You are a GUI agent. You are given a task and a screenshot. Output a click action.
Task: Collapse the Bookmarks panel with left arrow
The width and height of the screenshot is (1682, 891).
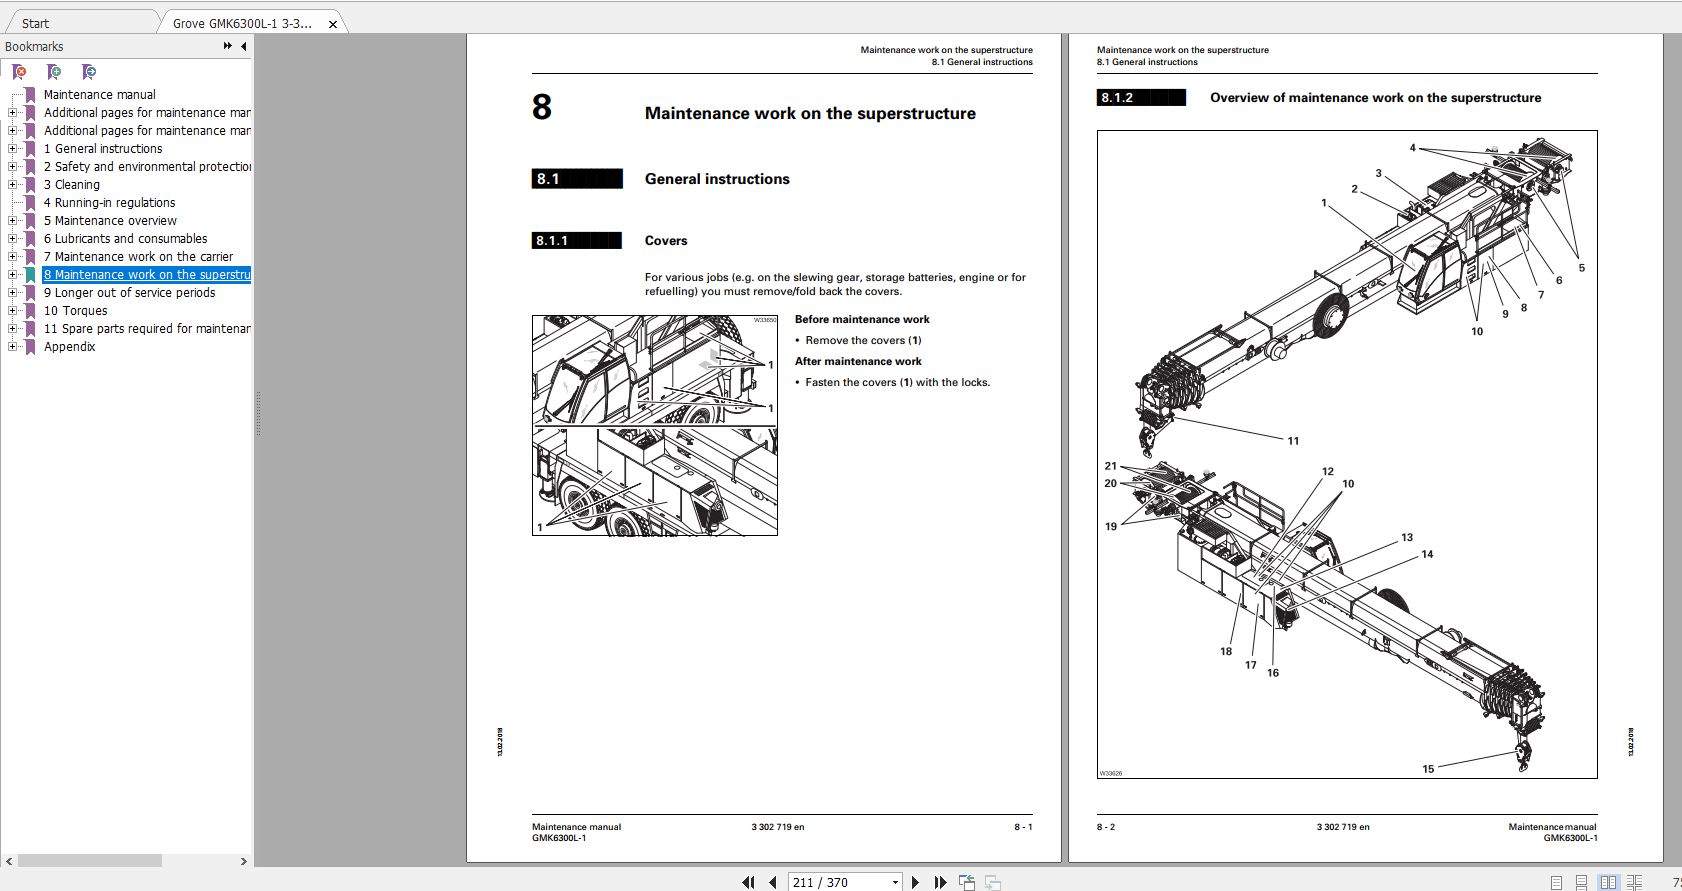[x=243, y=46]
